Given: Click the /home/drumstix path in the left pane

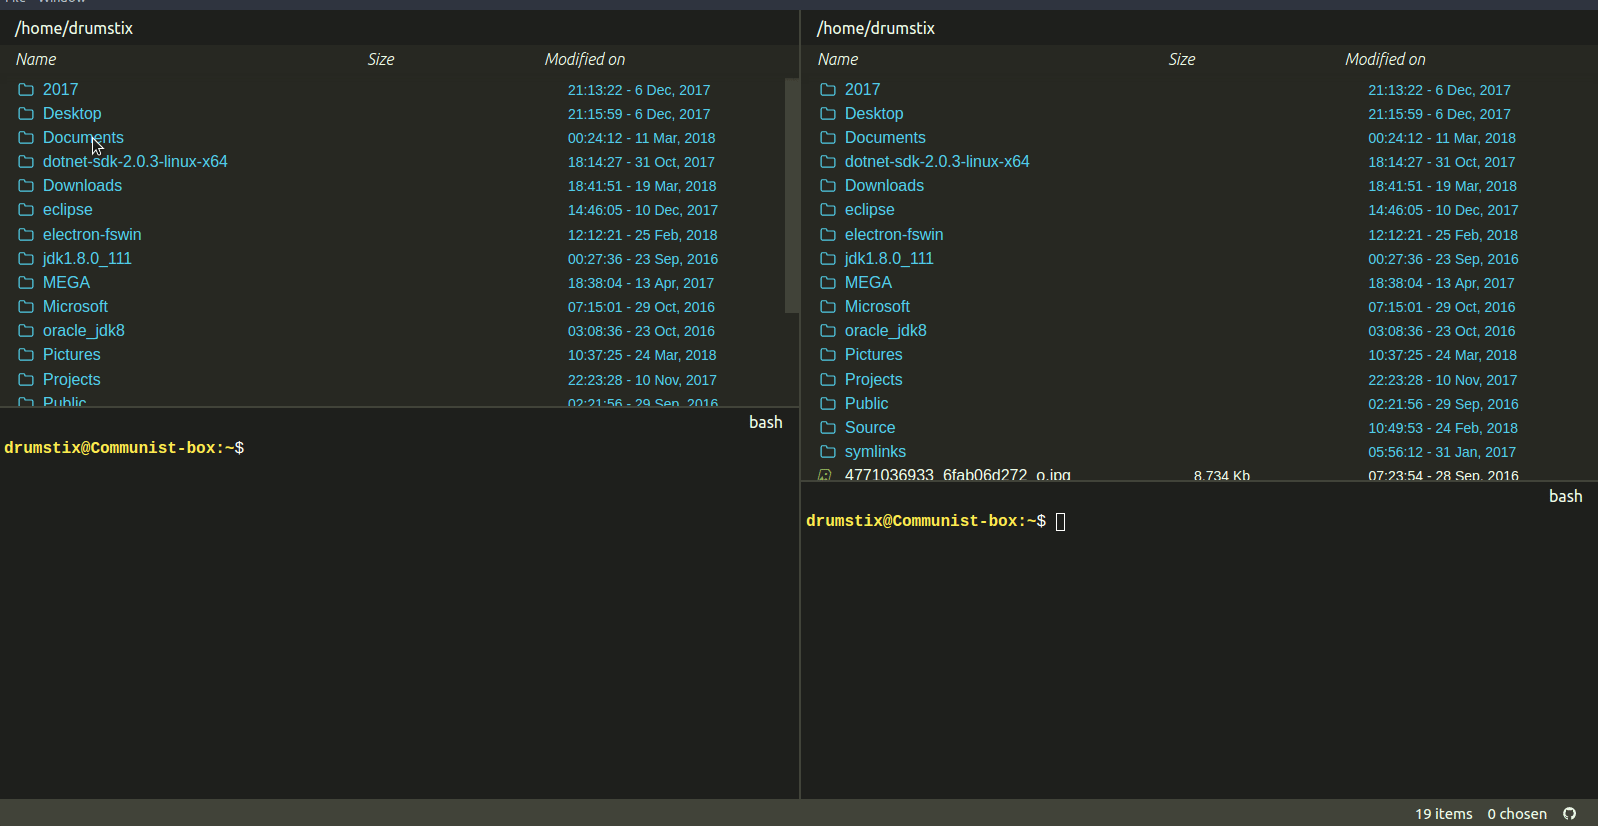Looking at the screenshot, I should coord(74,29).
